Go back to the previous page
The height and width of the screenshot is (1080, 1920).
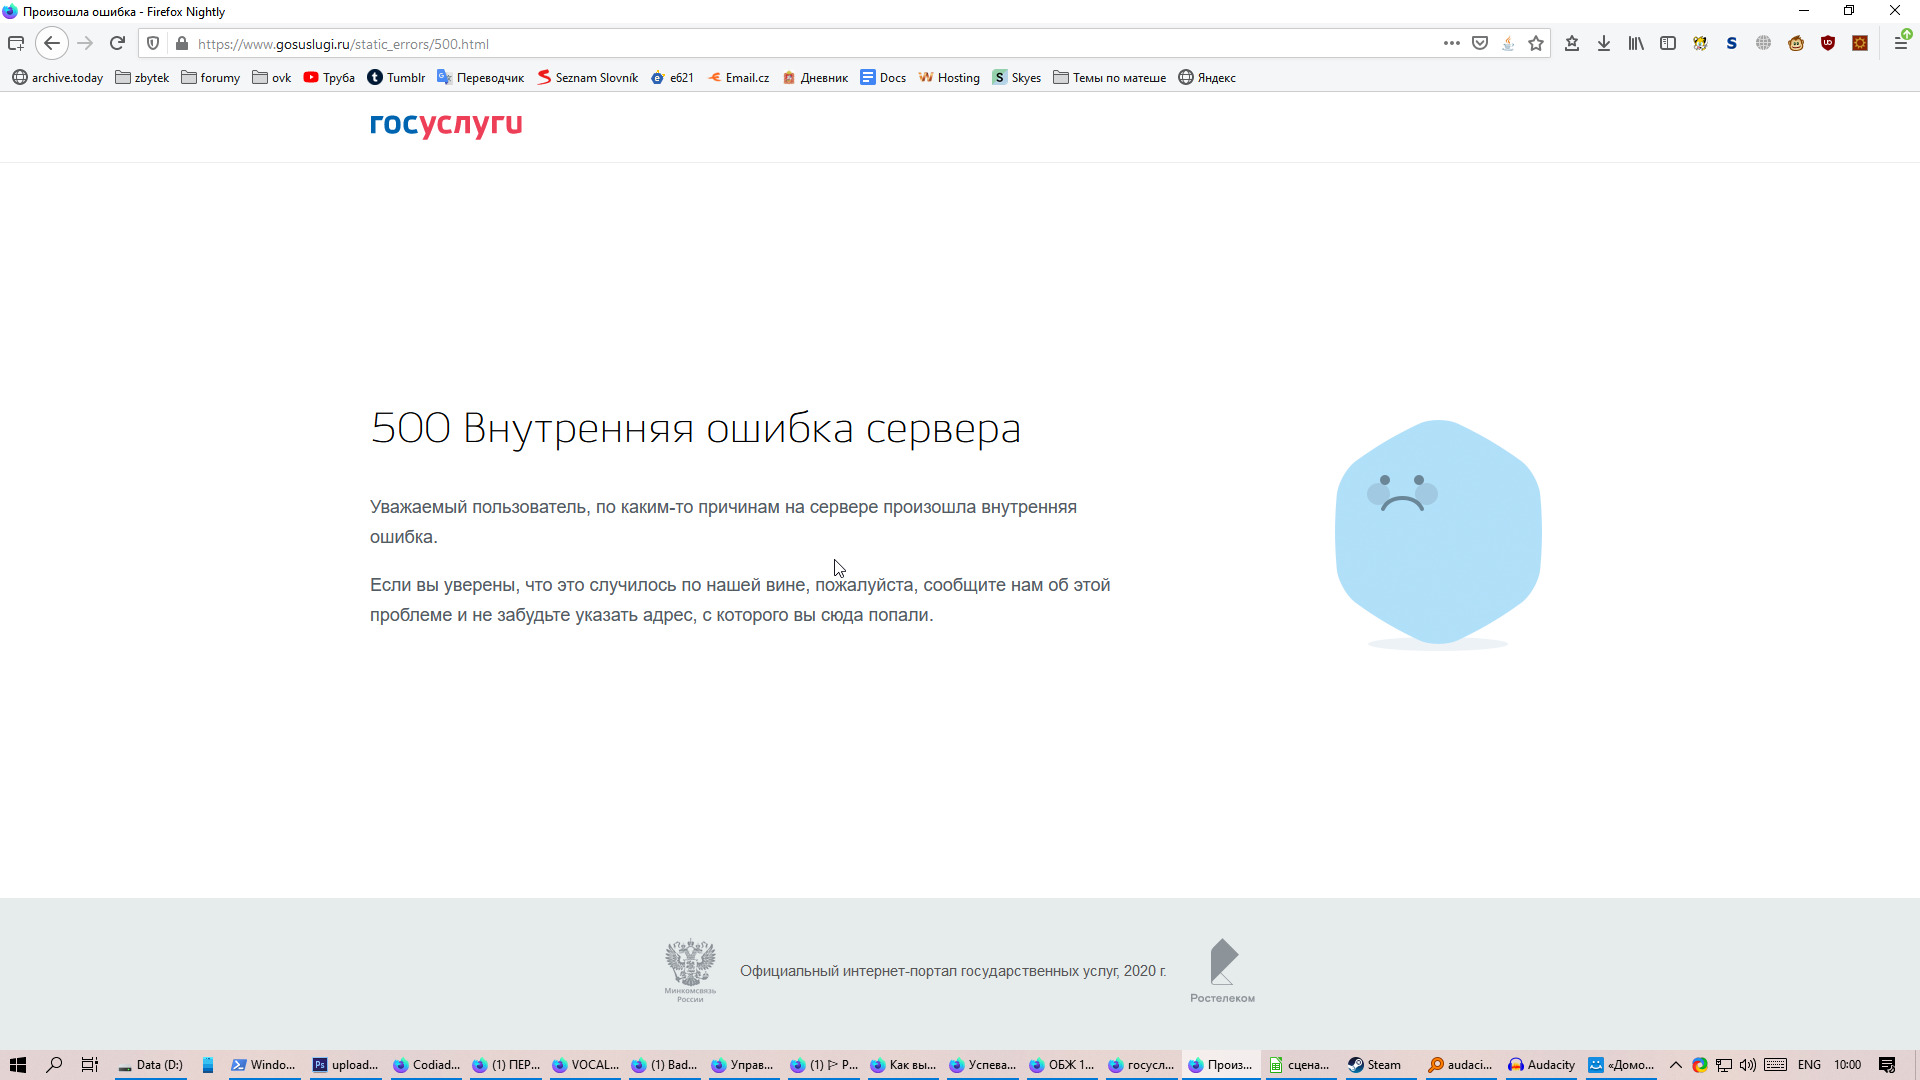pos(52,43)
